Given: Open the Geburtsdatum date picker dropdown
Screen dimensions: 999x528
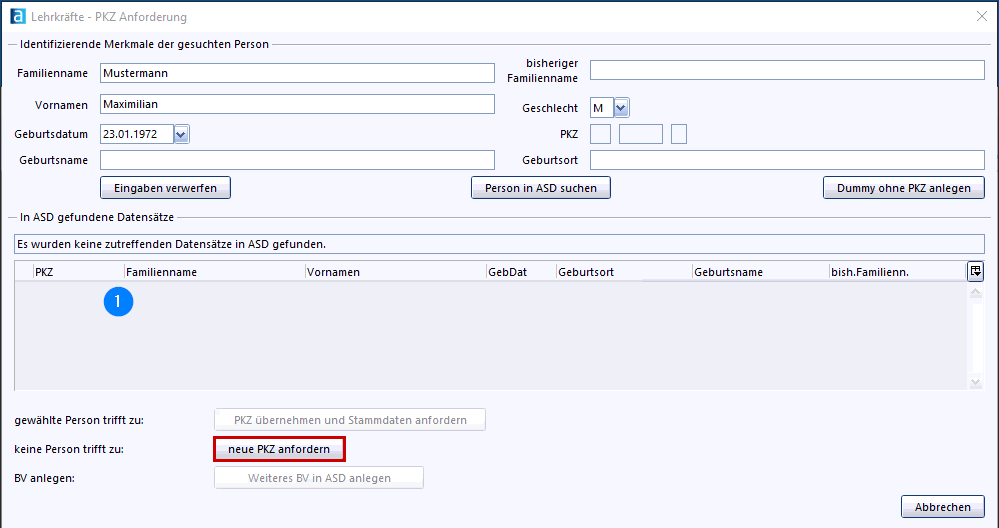Looking at the screenshot, I should pos(181,134).
